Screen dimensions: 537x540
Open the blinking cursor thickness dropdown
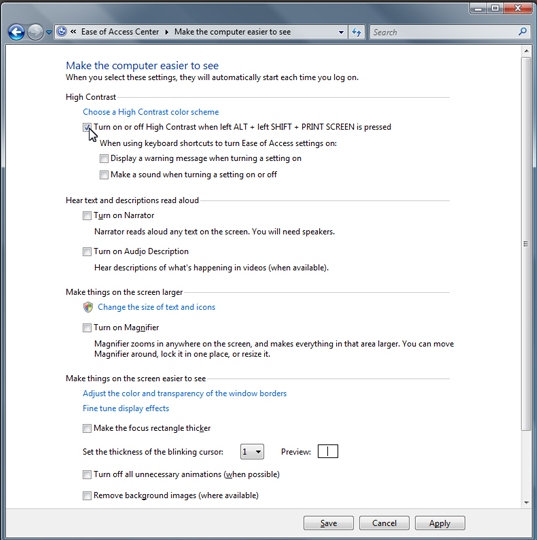tap(252, 451)
